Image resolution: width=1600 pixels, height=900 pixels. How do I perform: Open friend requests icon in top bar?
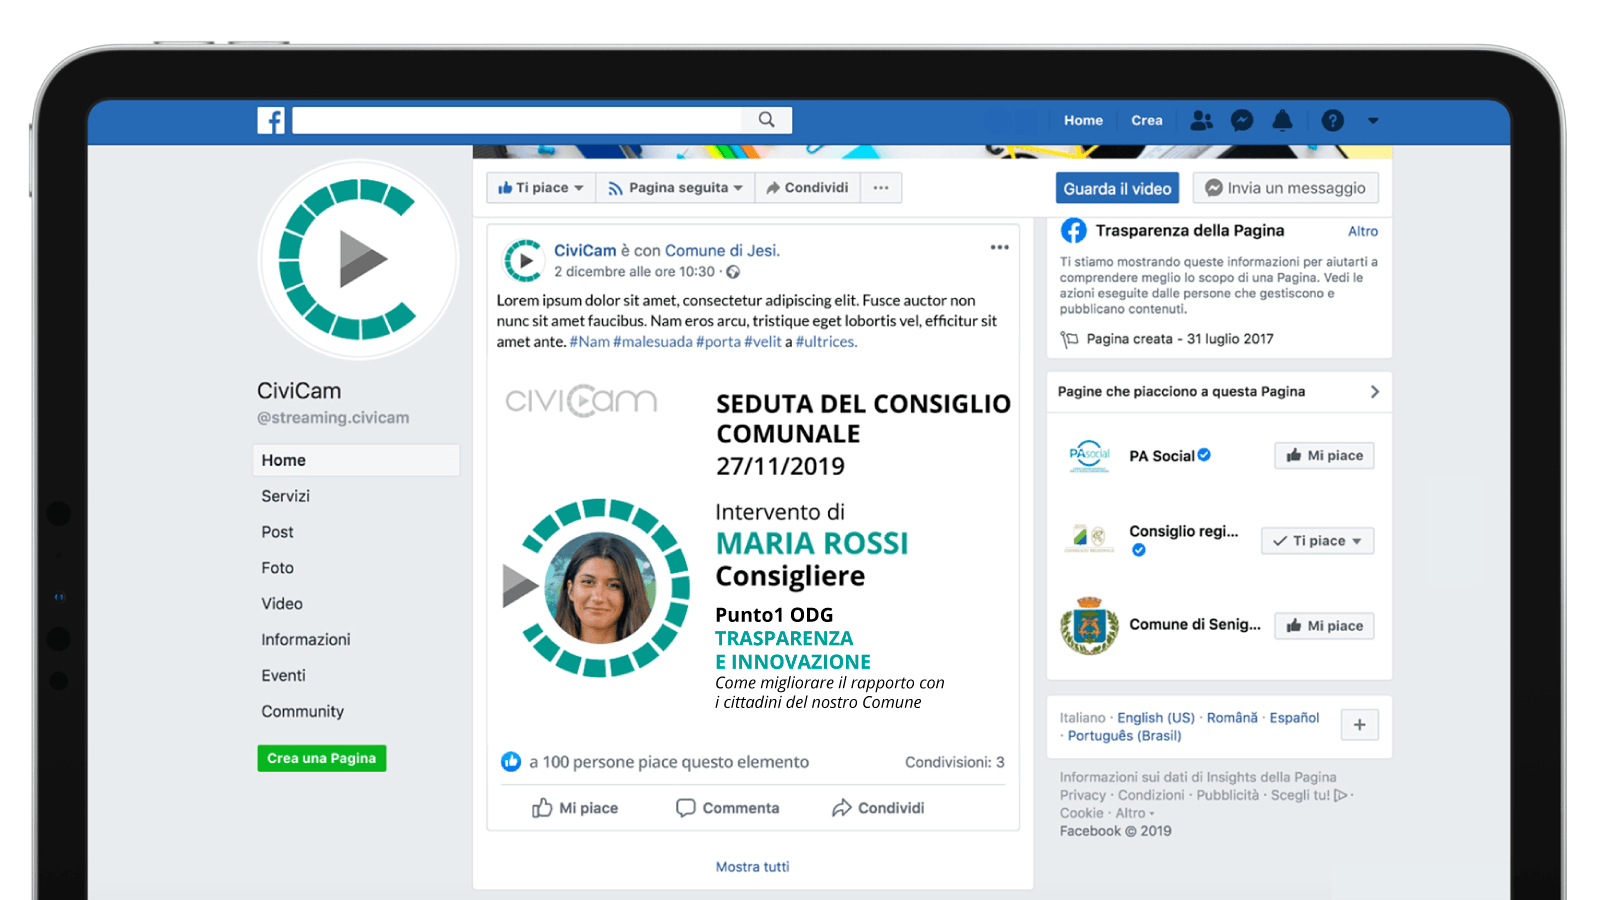(1202, 120)
